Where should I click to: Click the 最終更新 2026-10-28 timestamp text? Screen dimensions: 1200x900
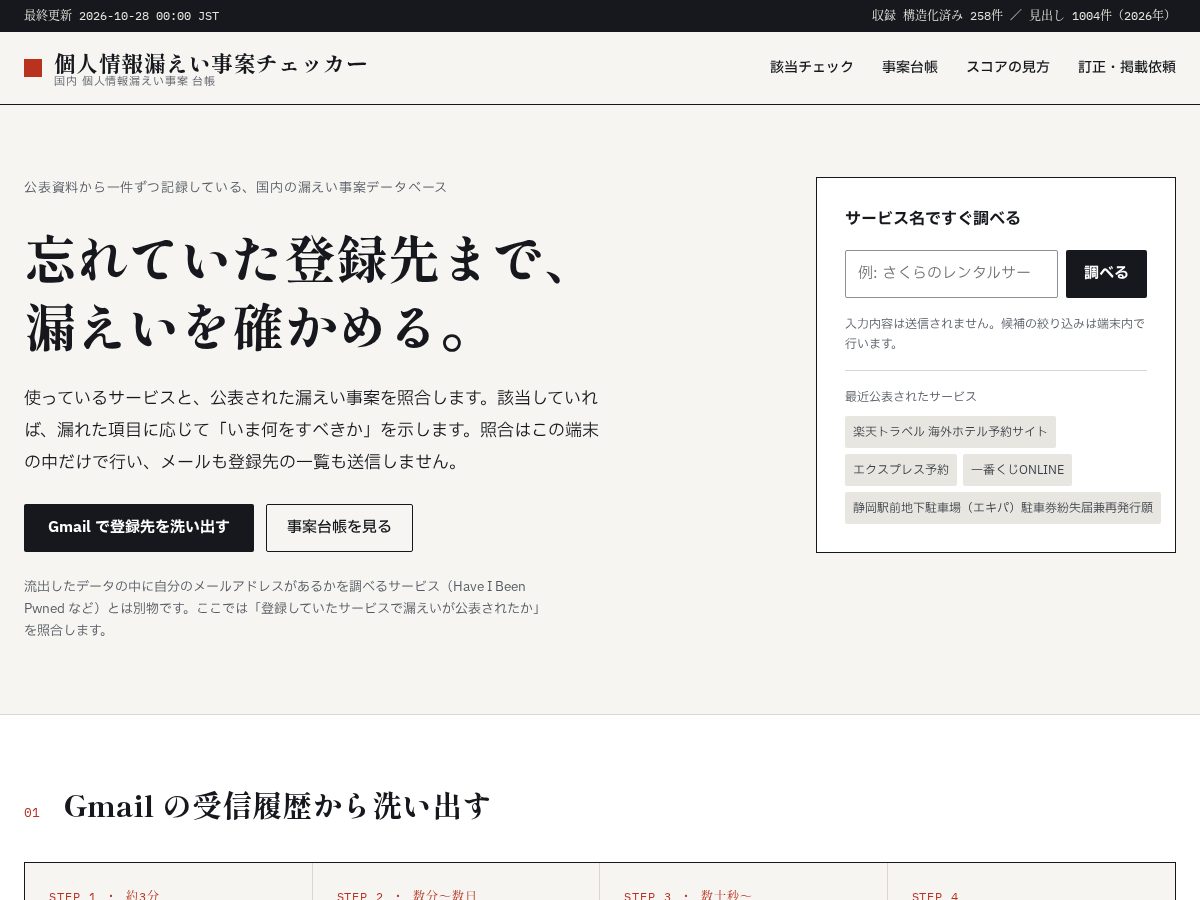(x=121, y=16)
